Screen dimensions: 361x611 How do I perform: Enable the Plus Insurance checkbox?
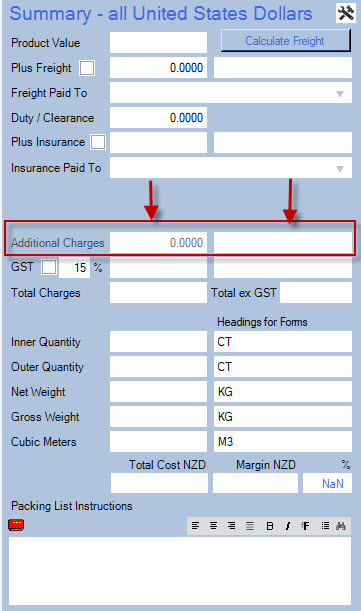click(98, 142)
